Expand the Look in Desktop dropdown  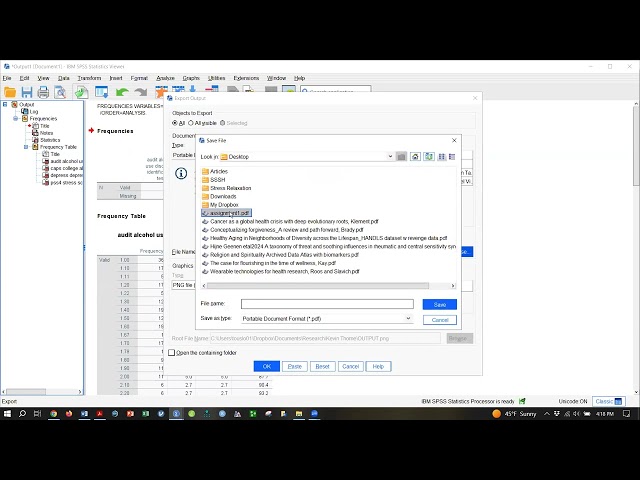[390, 156]
